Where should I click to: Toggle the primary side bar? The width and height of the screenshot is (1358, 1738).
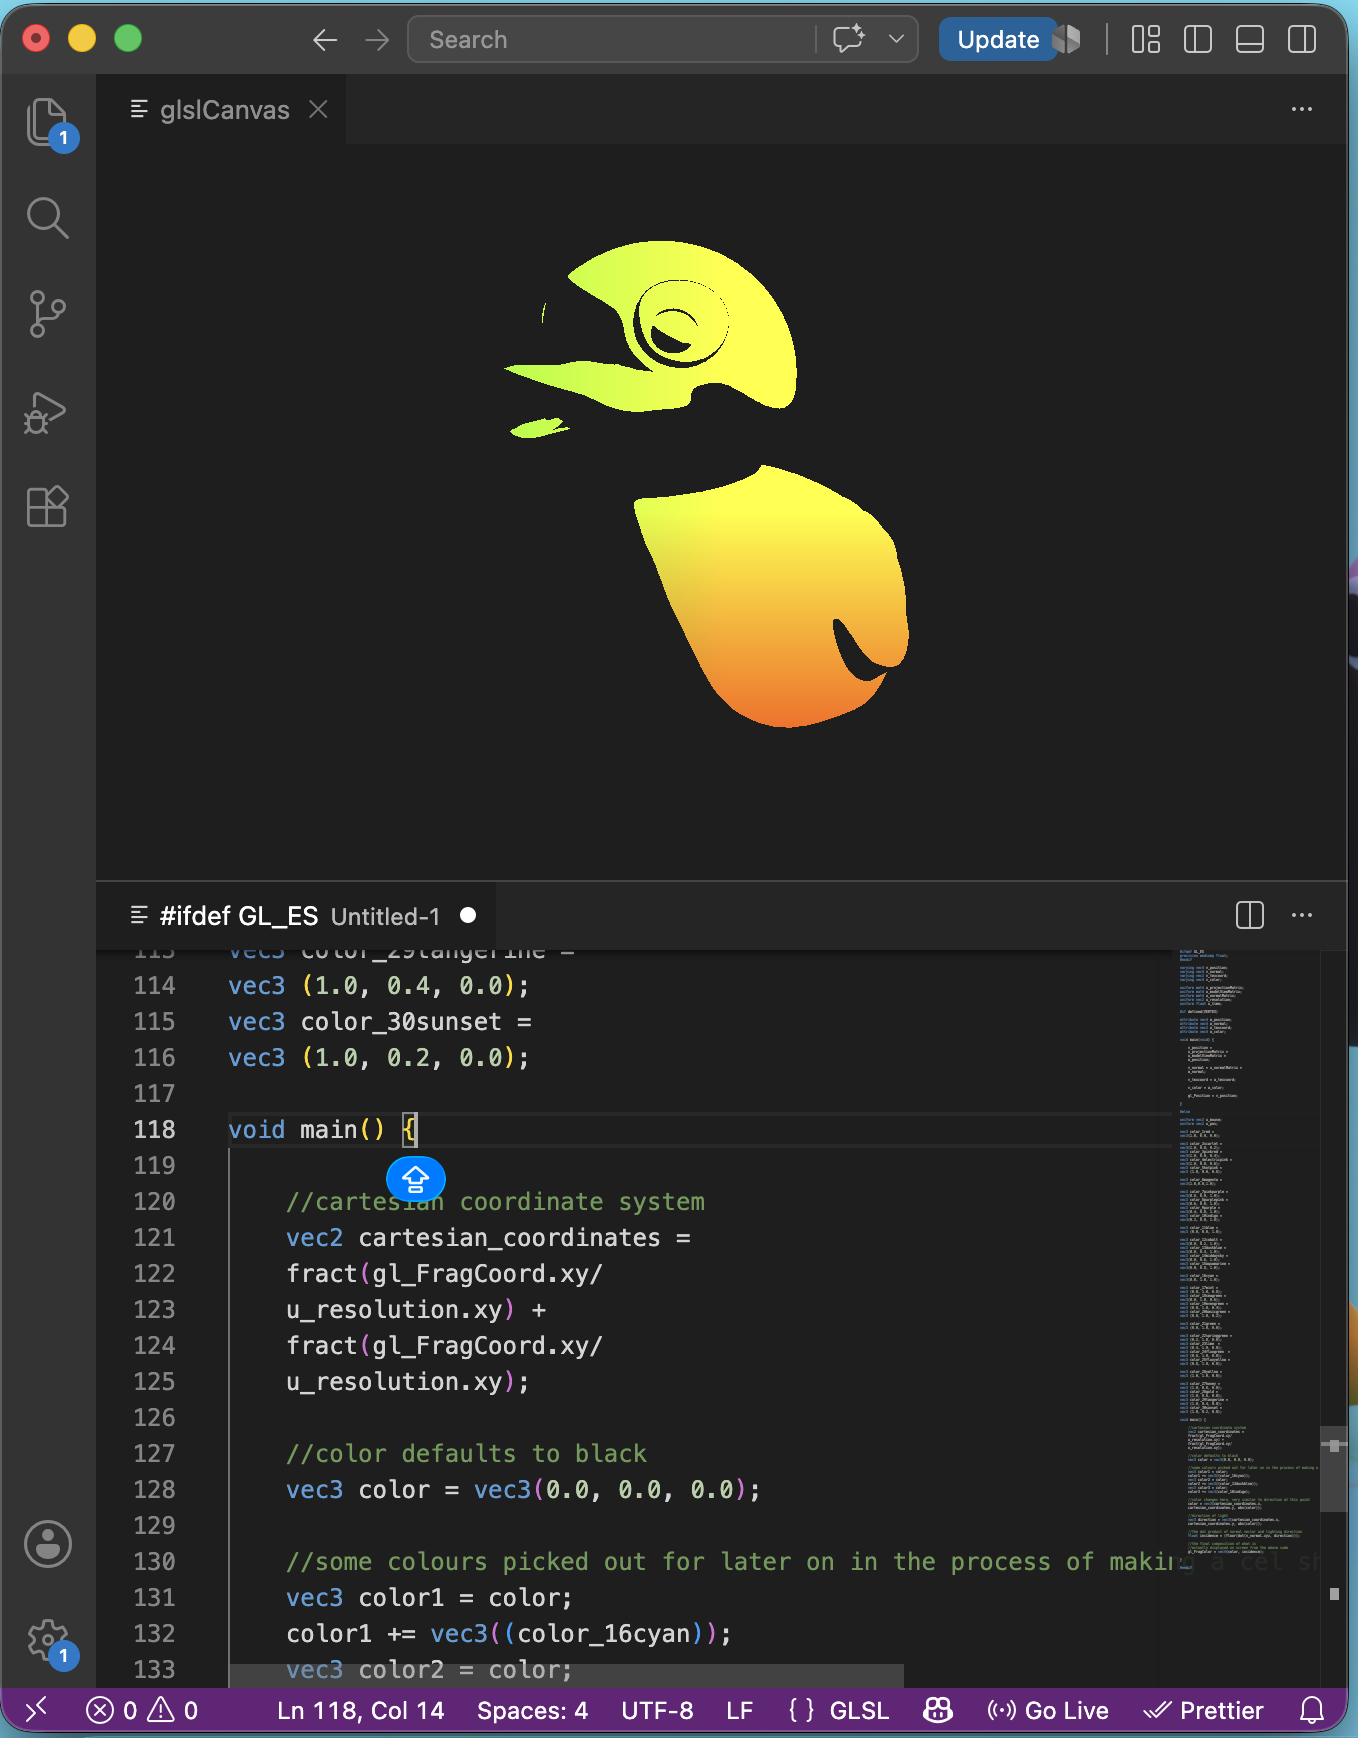(x=1197, y=40)
